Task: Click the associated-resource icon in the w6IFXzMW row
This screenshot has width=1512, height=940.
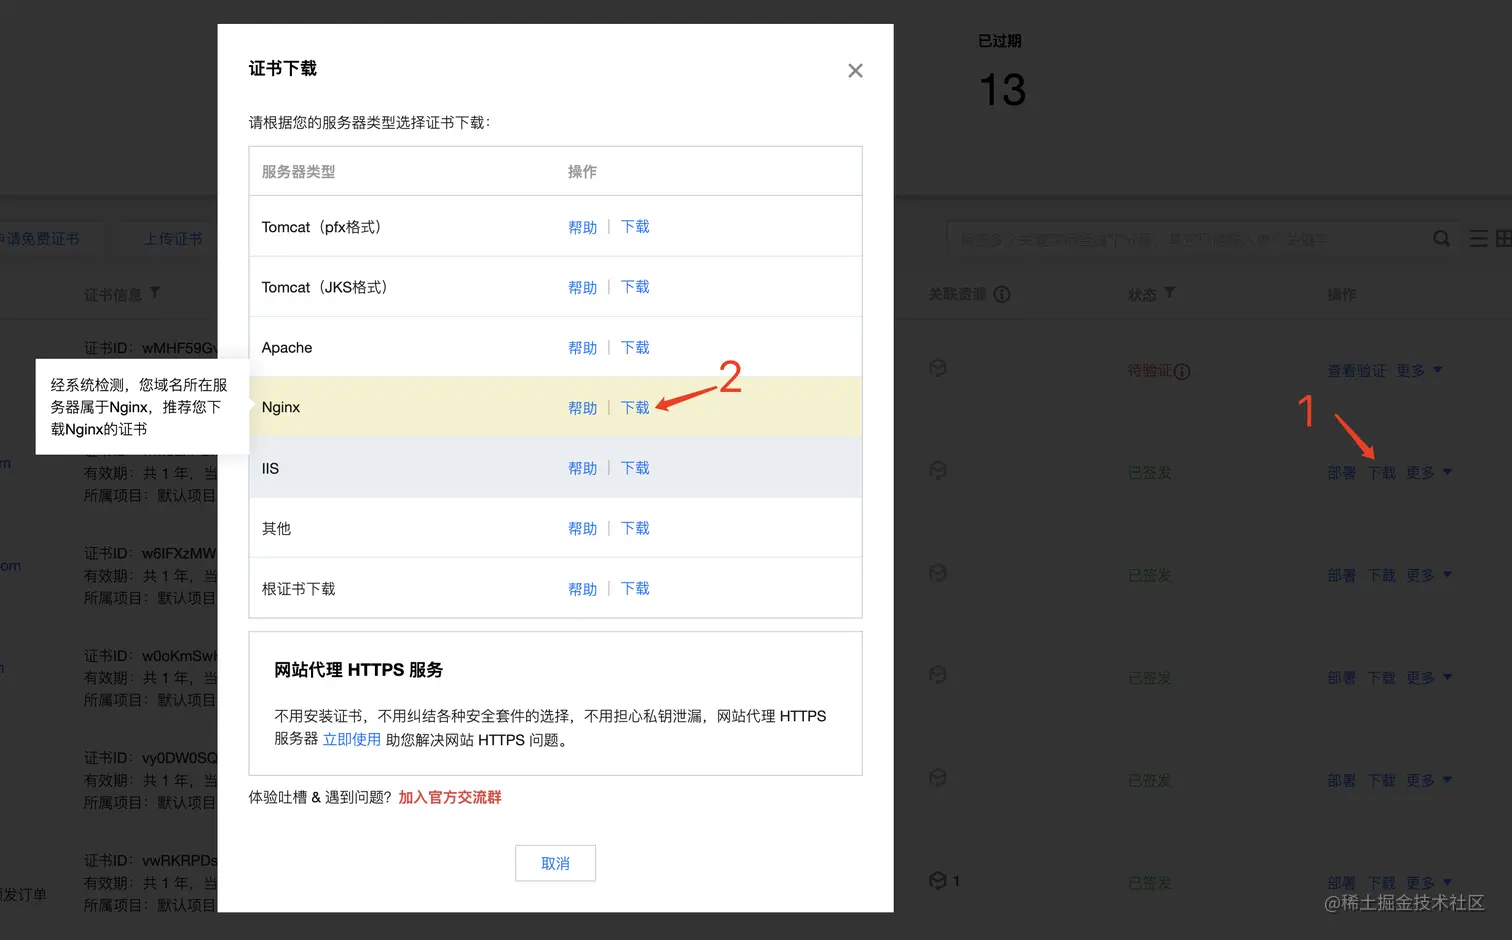Action: pyautogui.click(x=938, y=573)
